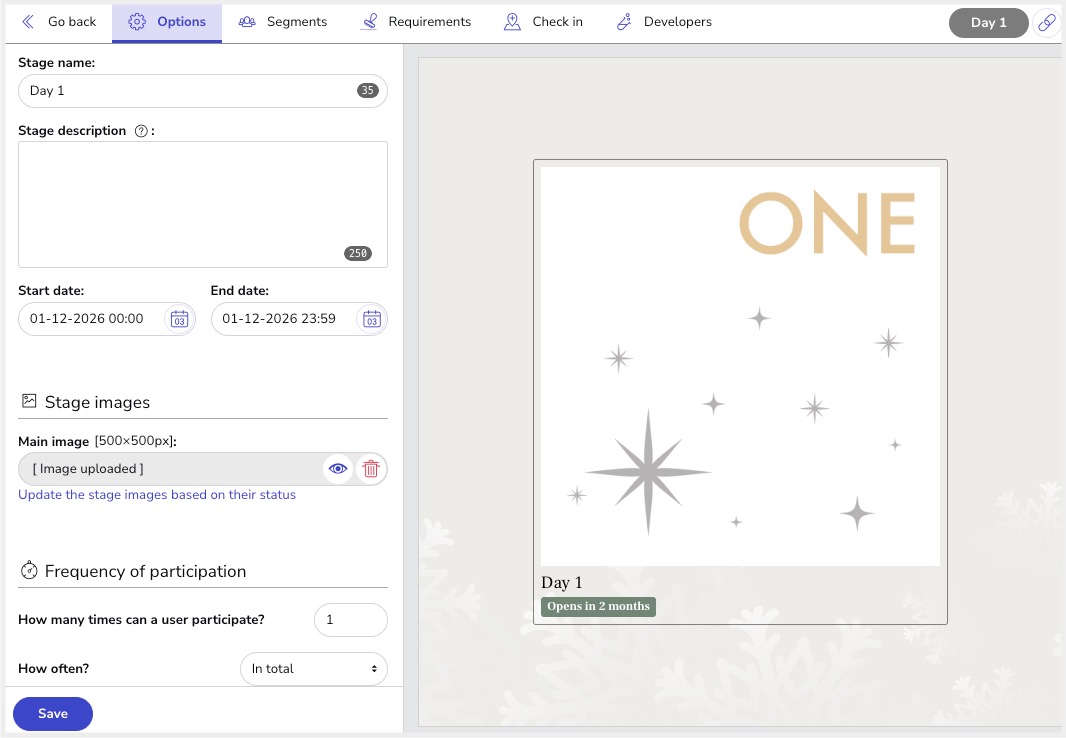Click the Day 1 caption under preview
The image size is (1066, 738).
[x=562, y=582]
